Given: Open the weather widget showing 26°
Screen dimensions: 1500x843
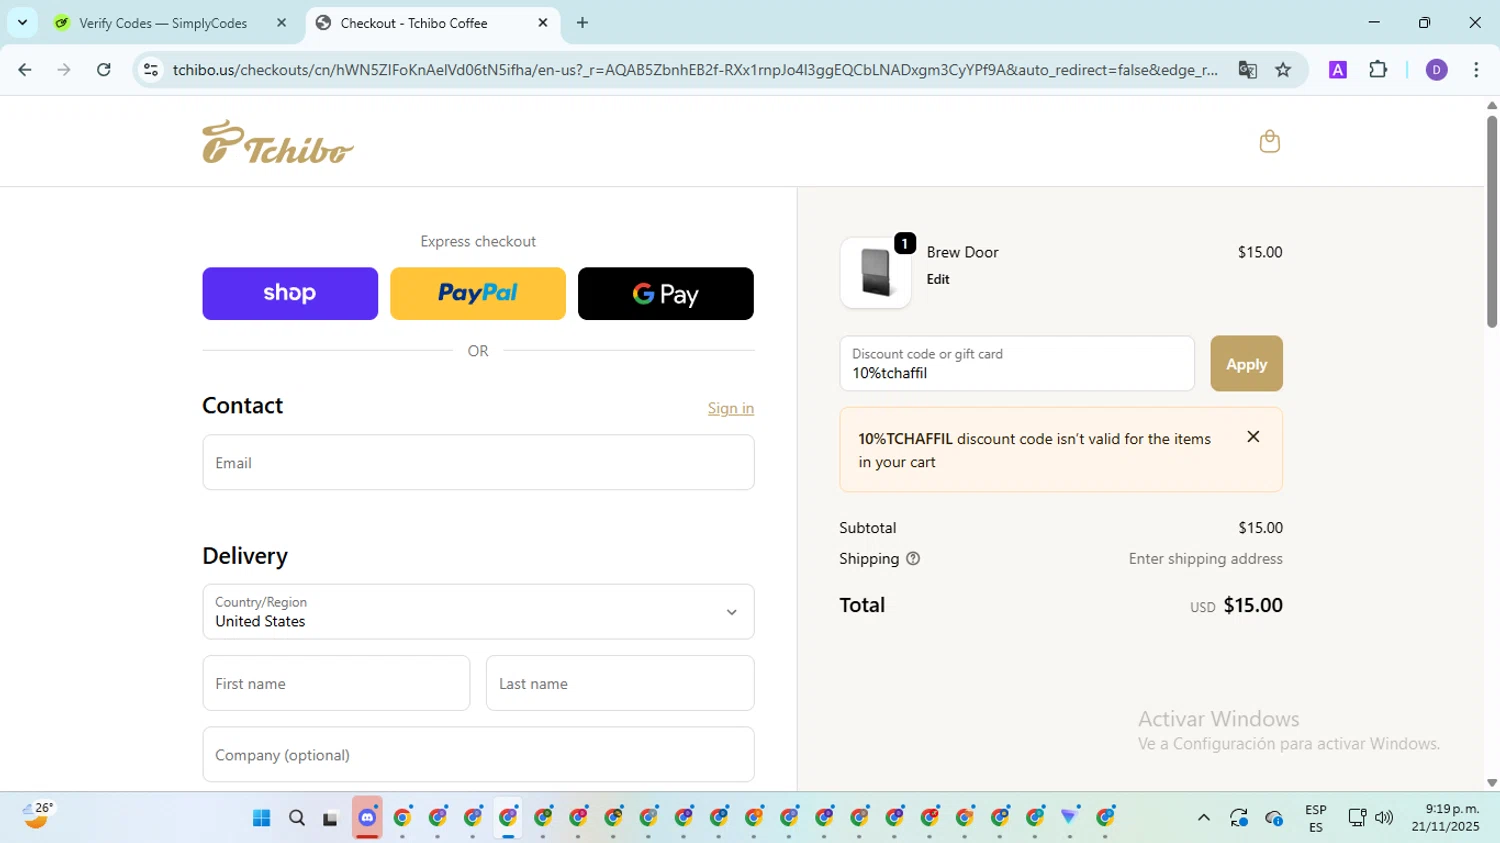Looking at the screenshot, I should pos(37,816).
